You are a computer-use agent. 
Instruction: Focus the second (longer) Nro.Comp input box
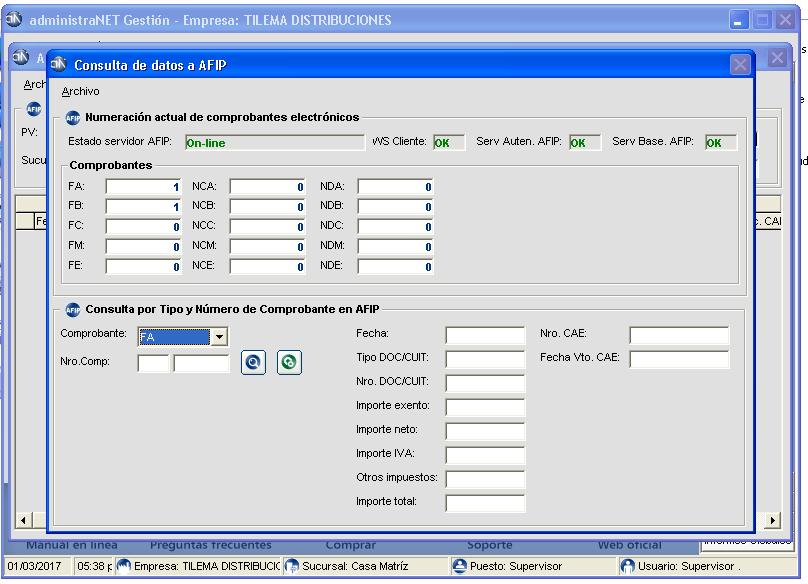201,363
